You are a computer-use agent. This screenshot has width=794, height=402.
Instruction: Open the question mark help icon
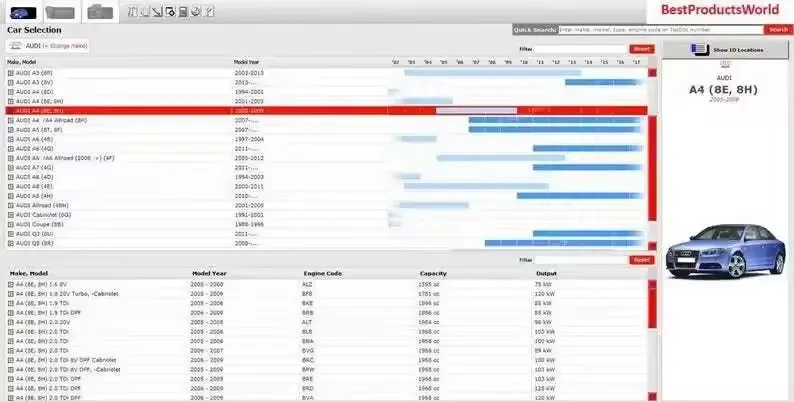pyautogui.click(x=210, y=11)
